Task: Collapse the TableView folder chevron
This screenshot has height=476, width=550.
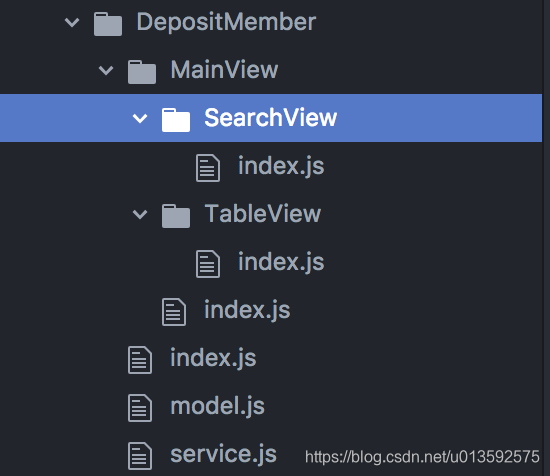Action: coord(140,214)
